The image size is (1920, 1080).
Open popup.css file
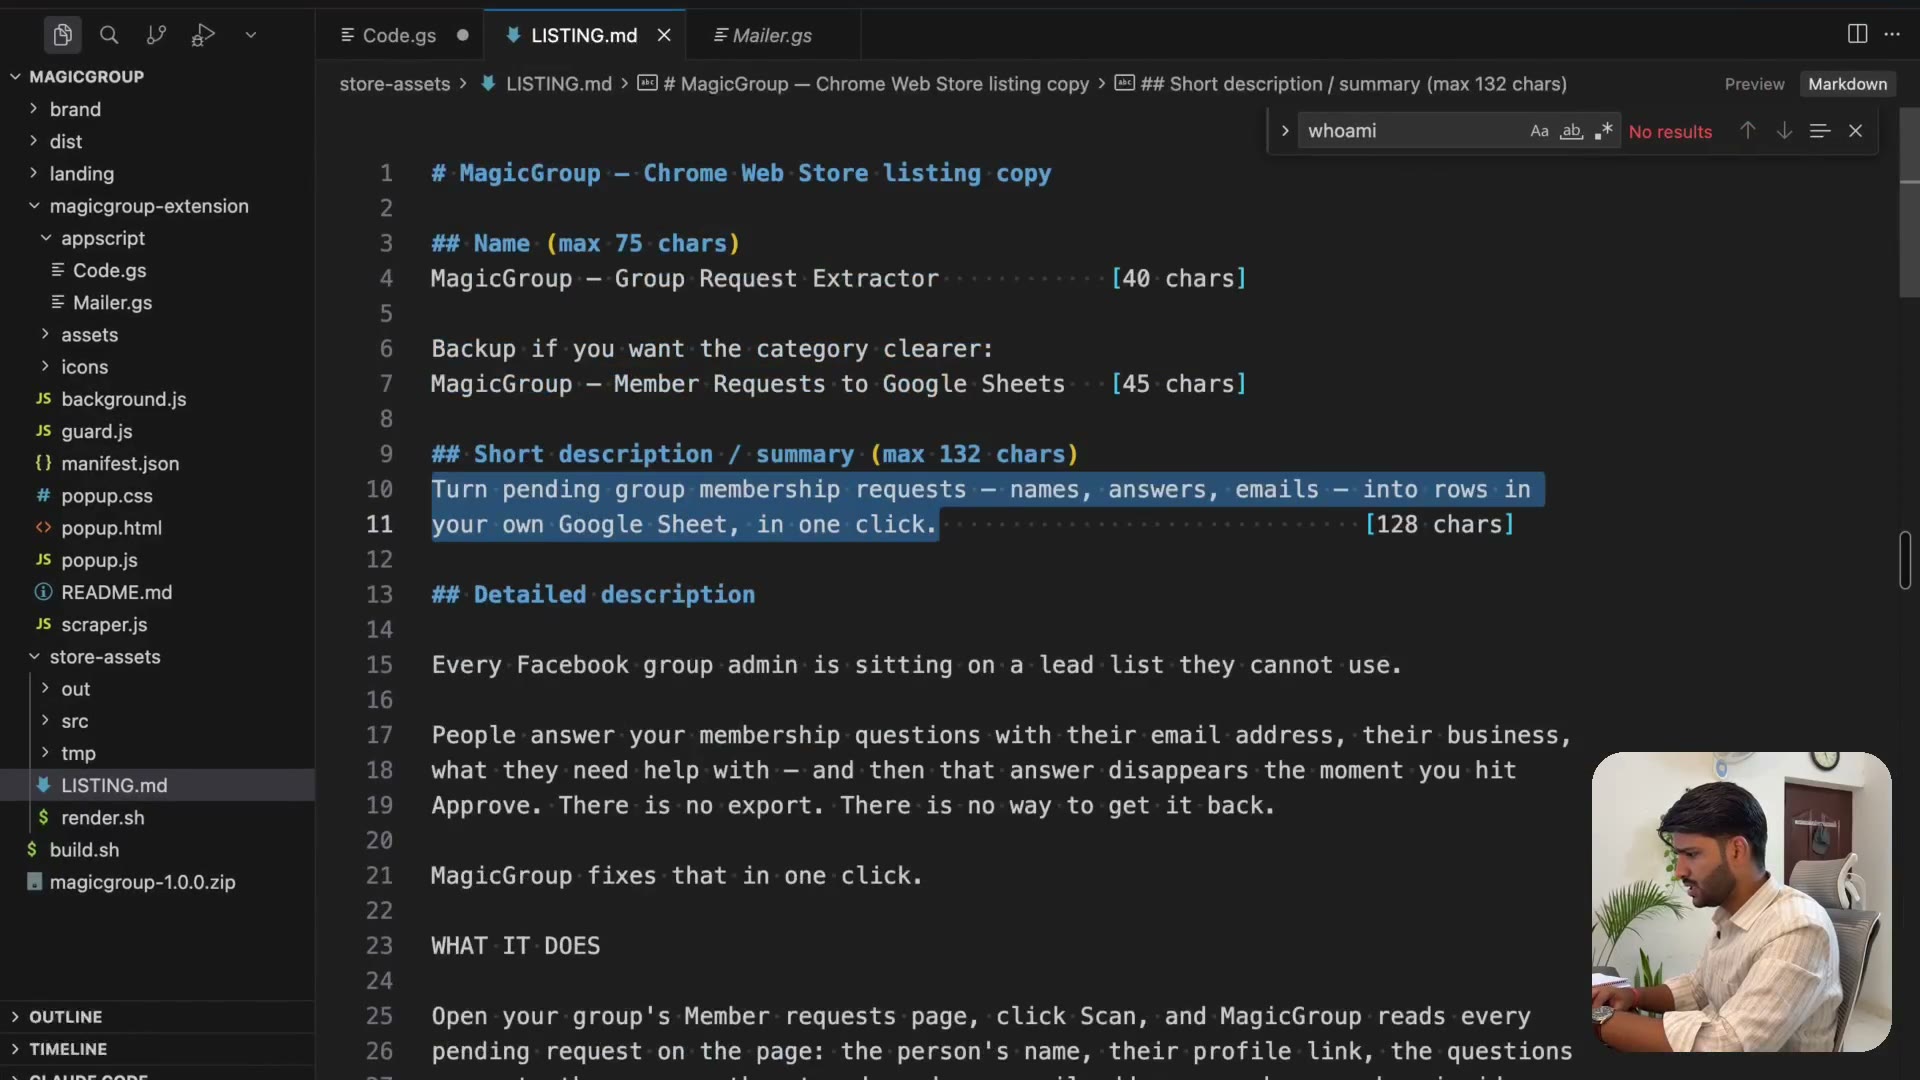click(107, 496)
